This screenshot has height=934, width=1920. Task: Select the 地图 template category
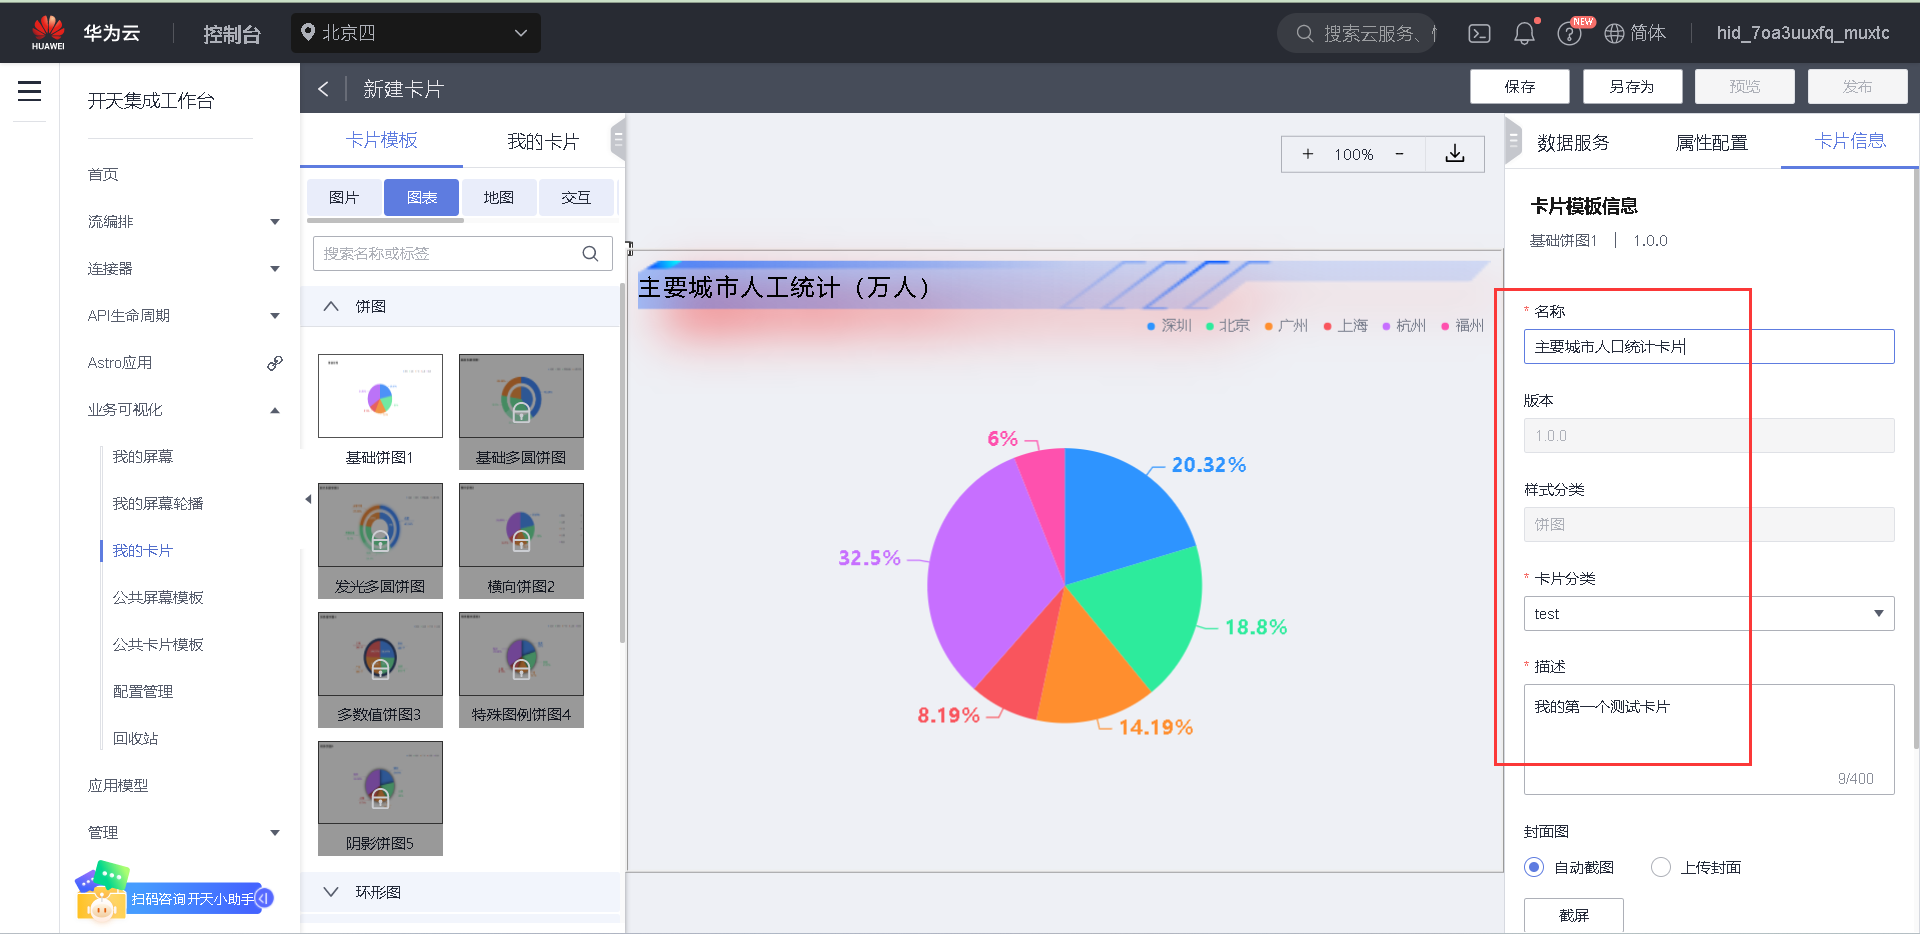click(499, 198)
